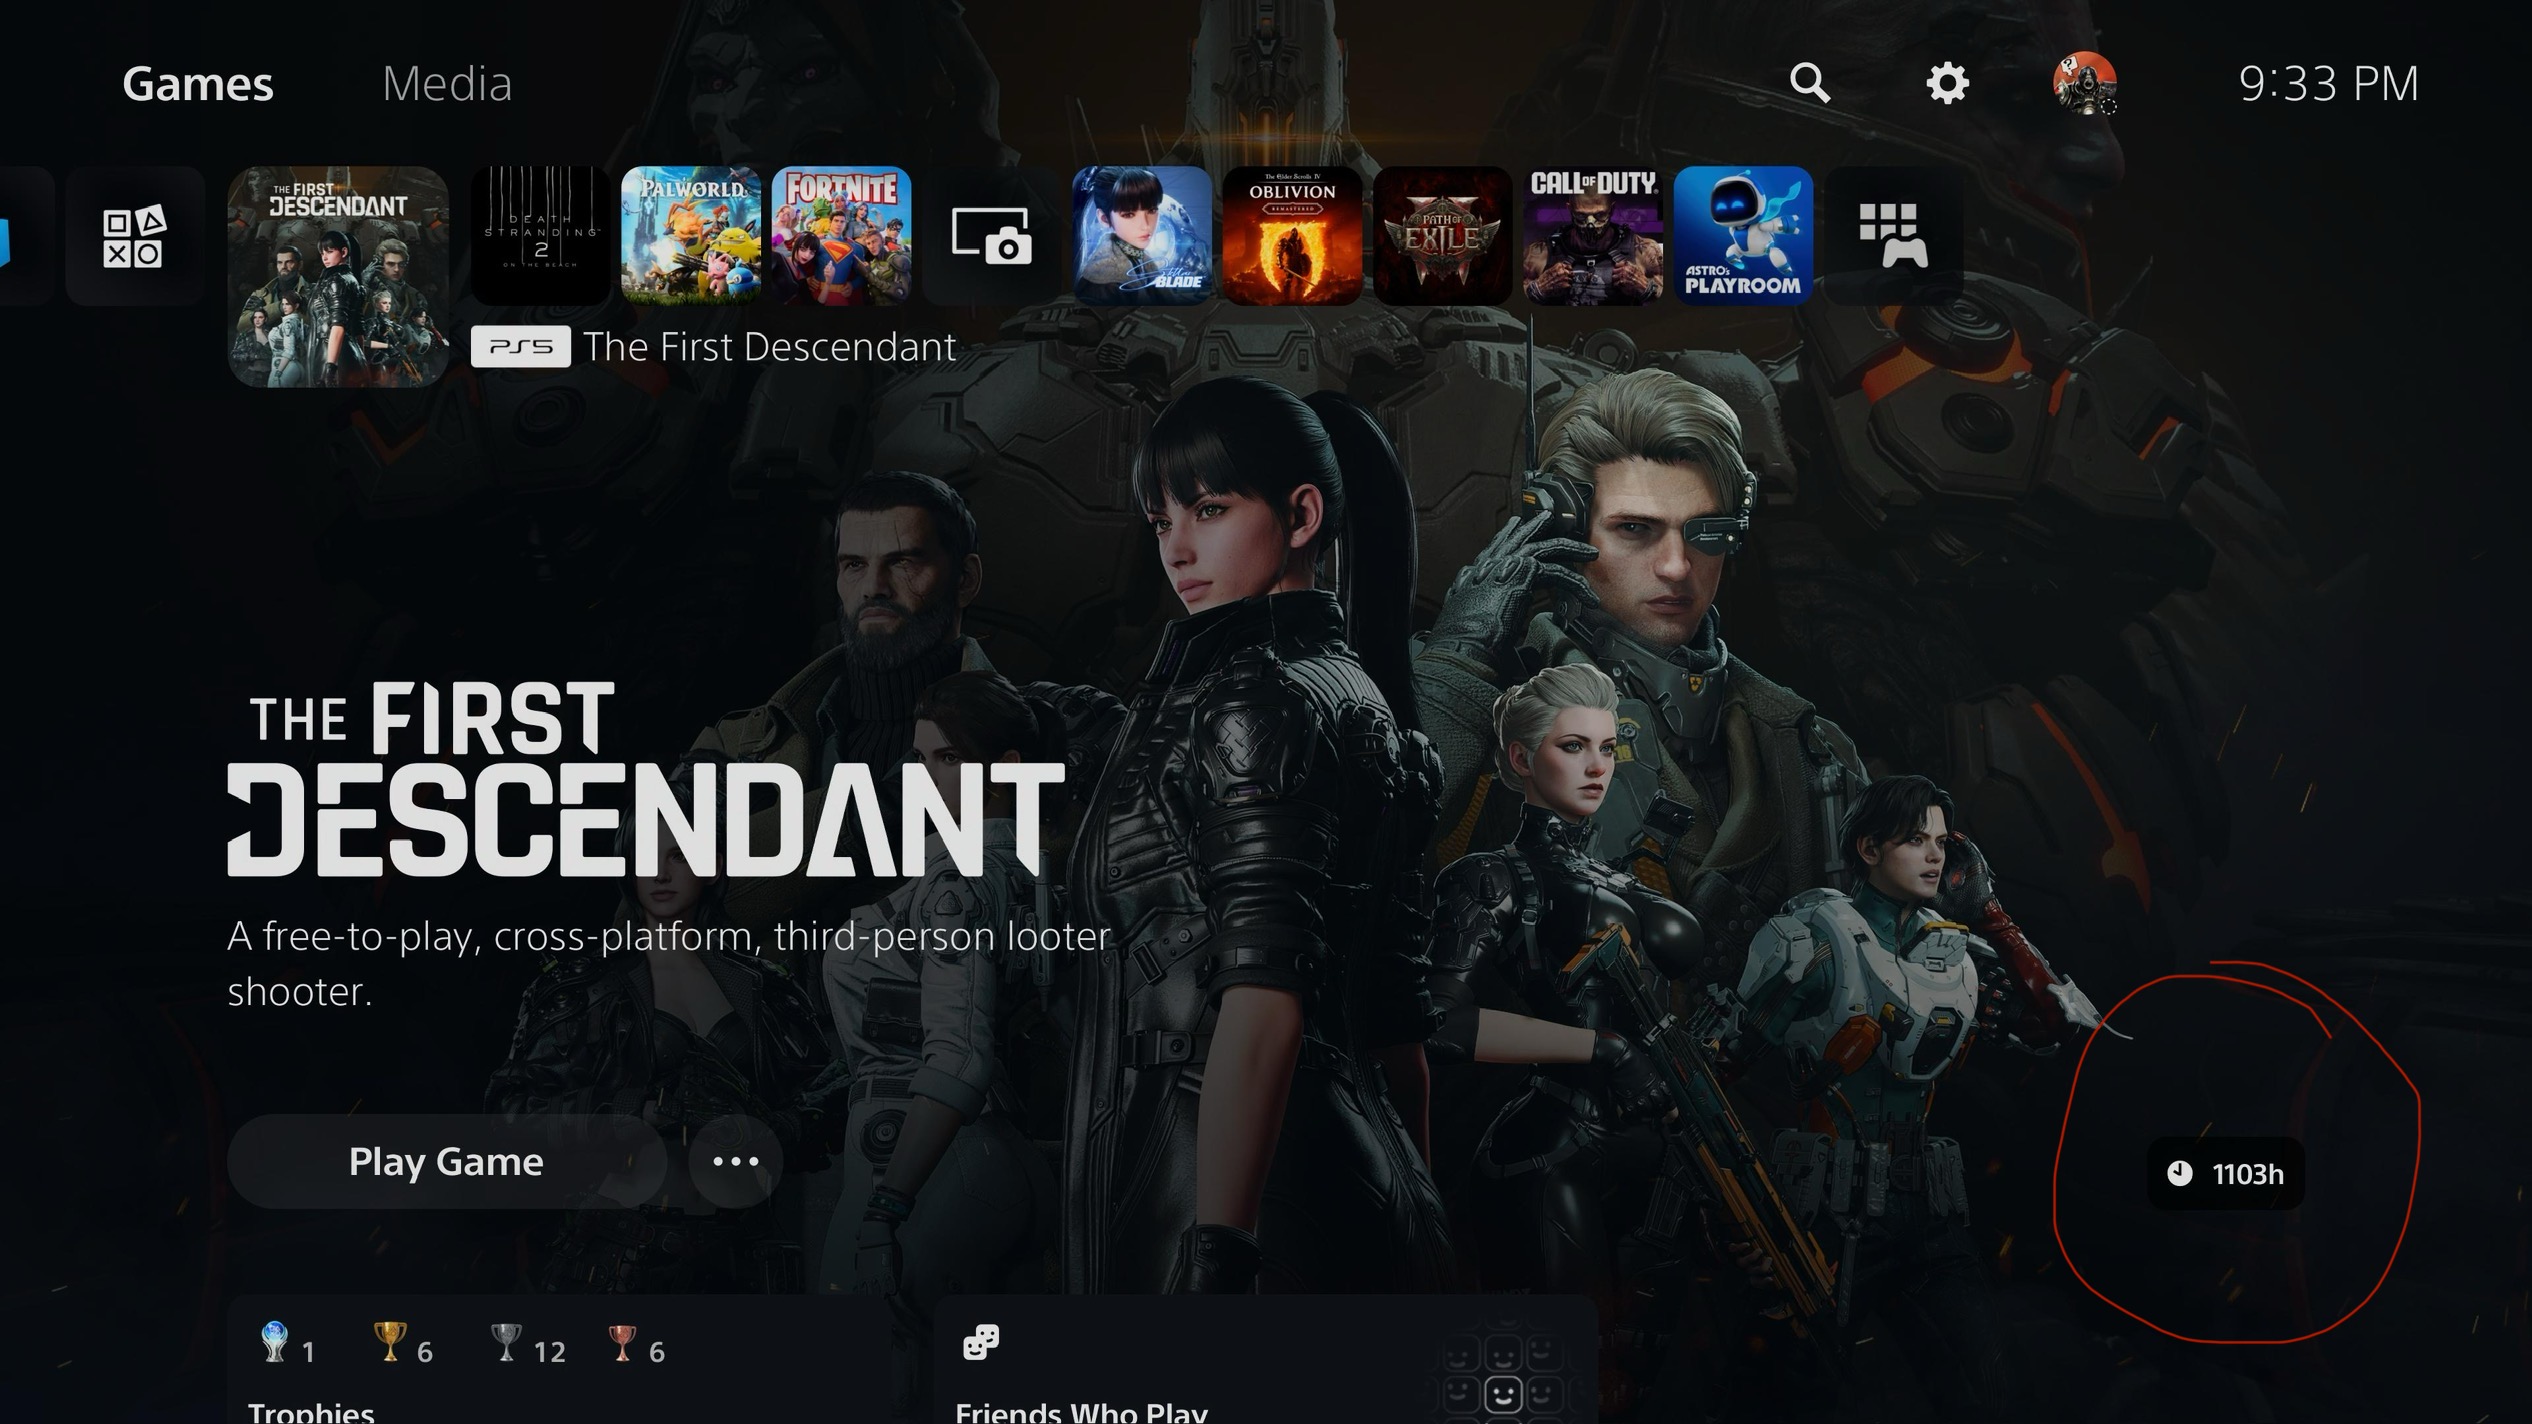Screen dimensions: 2532x1424
Task: Select the Call of Duty game tile
Action: tap(1593, 236)
